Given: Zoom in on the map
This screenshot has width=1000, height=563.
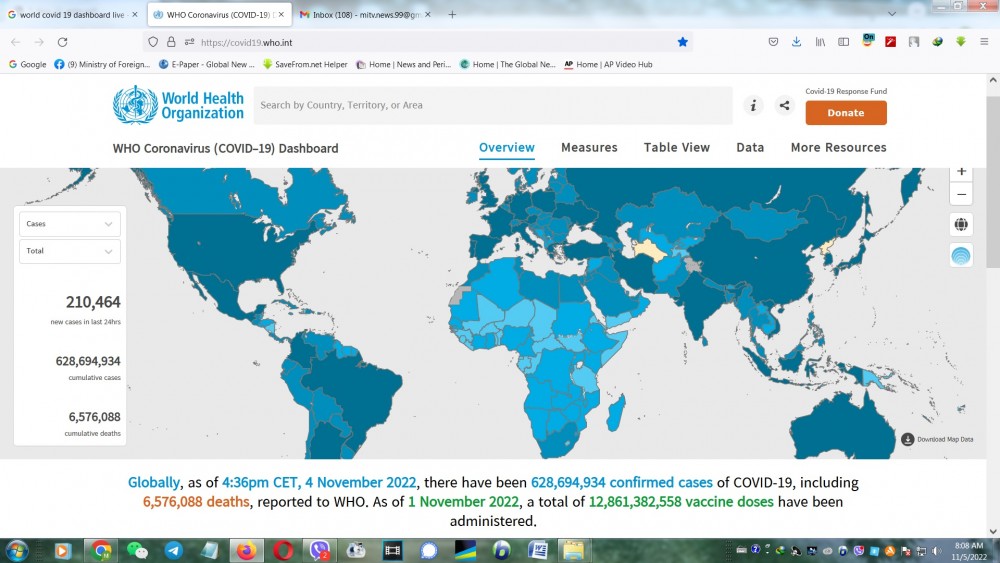Looking at the screenshot, I should pos(961,172).
